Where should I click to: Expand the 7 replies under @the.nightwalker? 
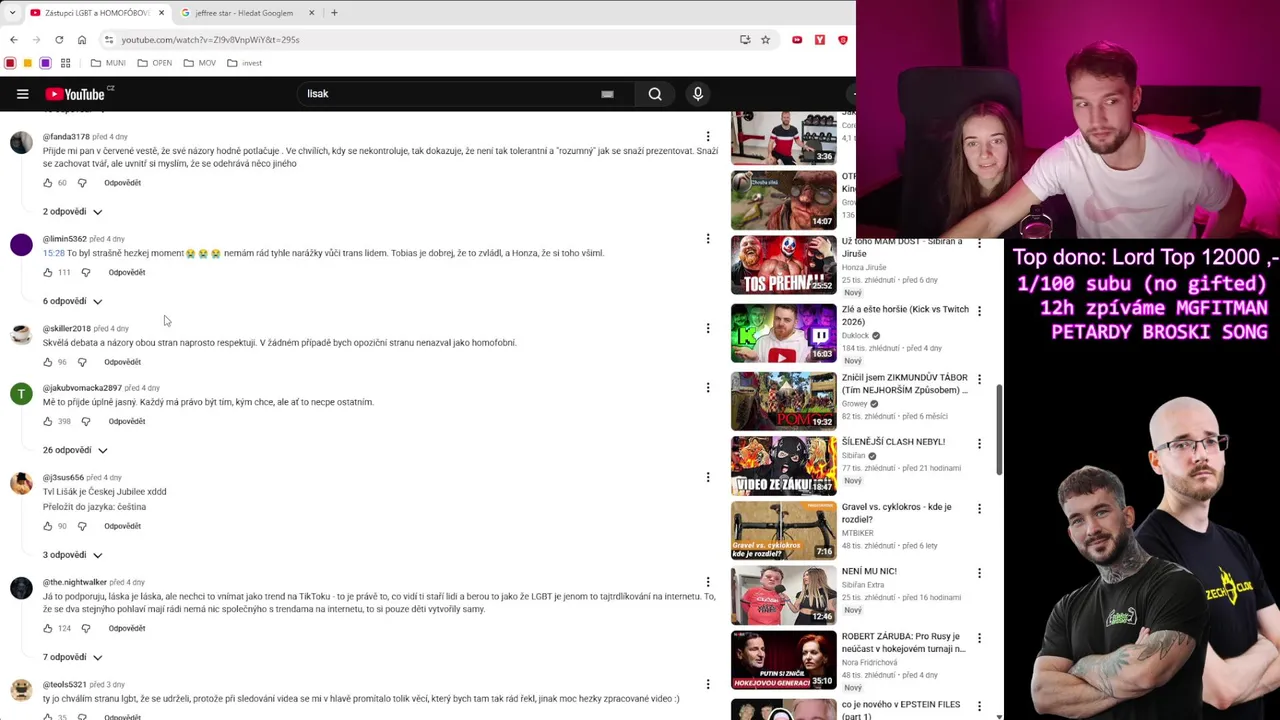click(72, 657)
